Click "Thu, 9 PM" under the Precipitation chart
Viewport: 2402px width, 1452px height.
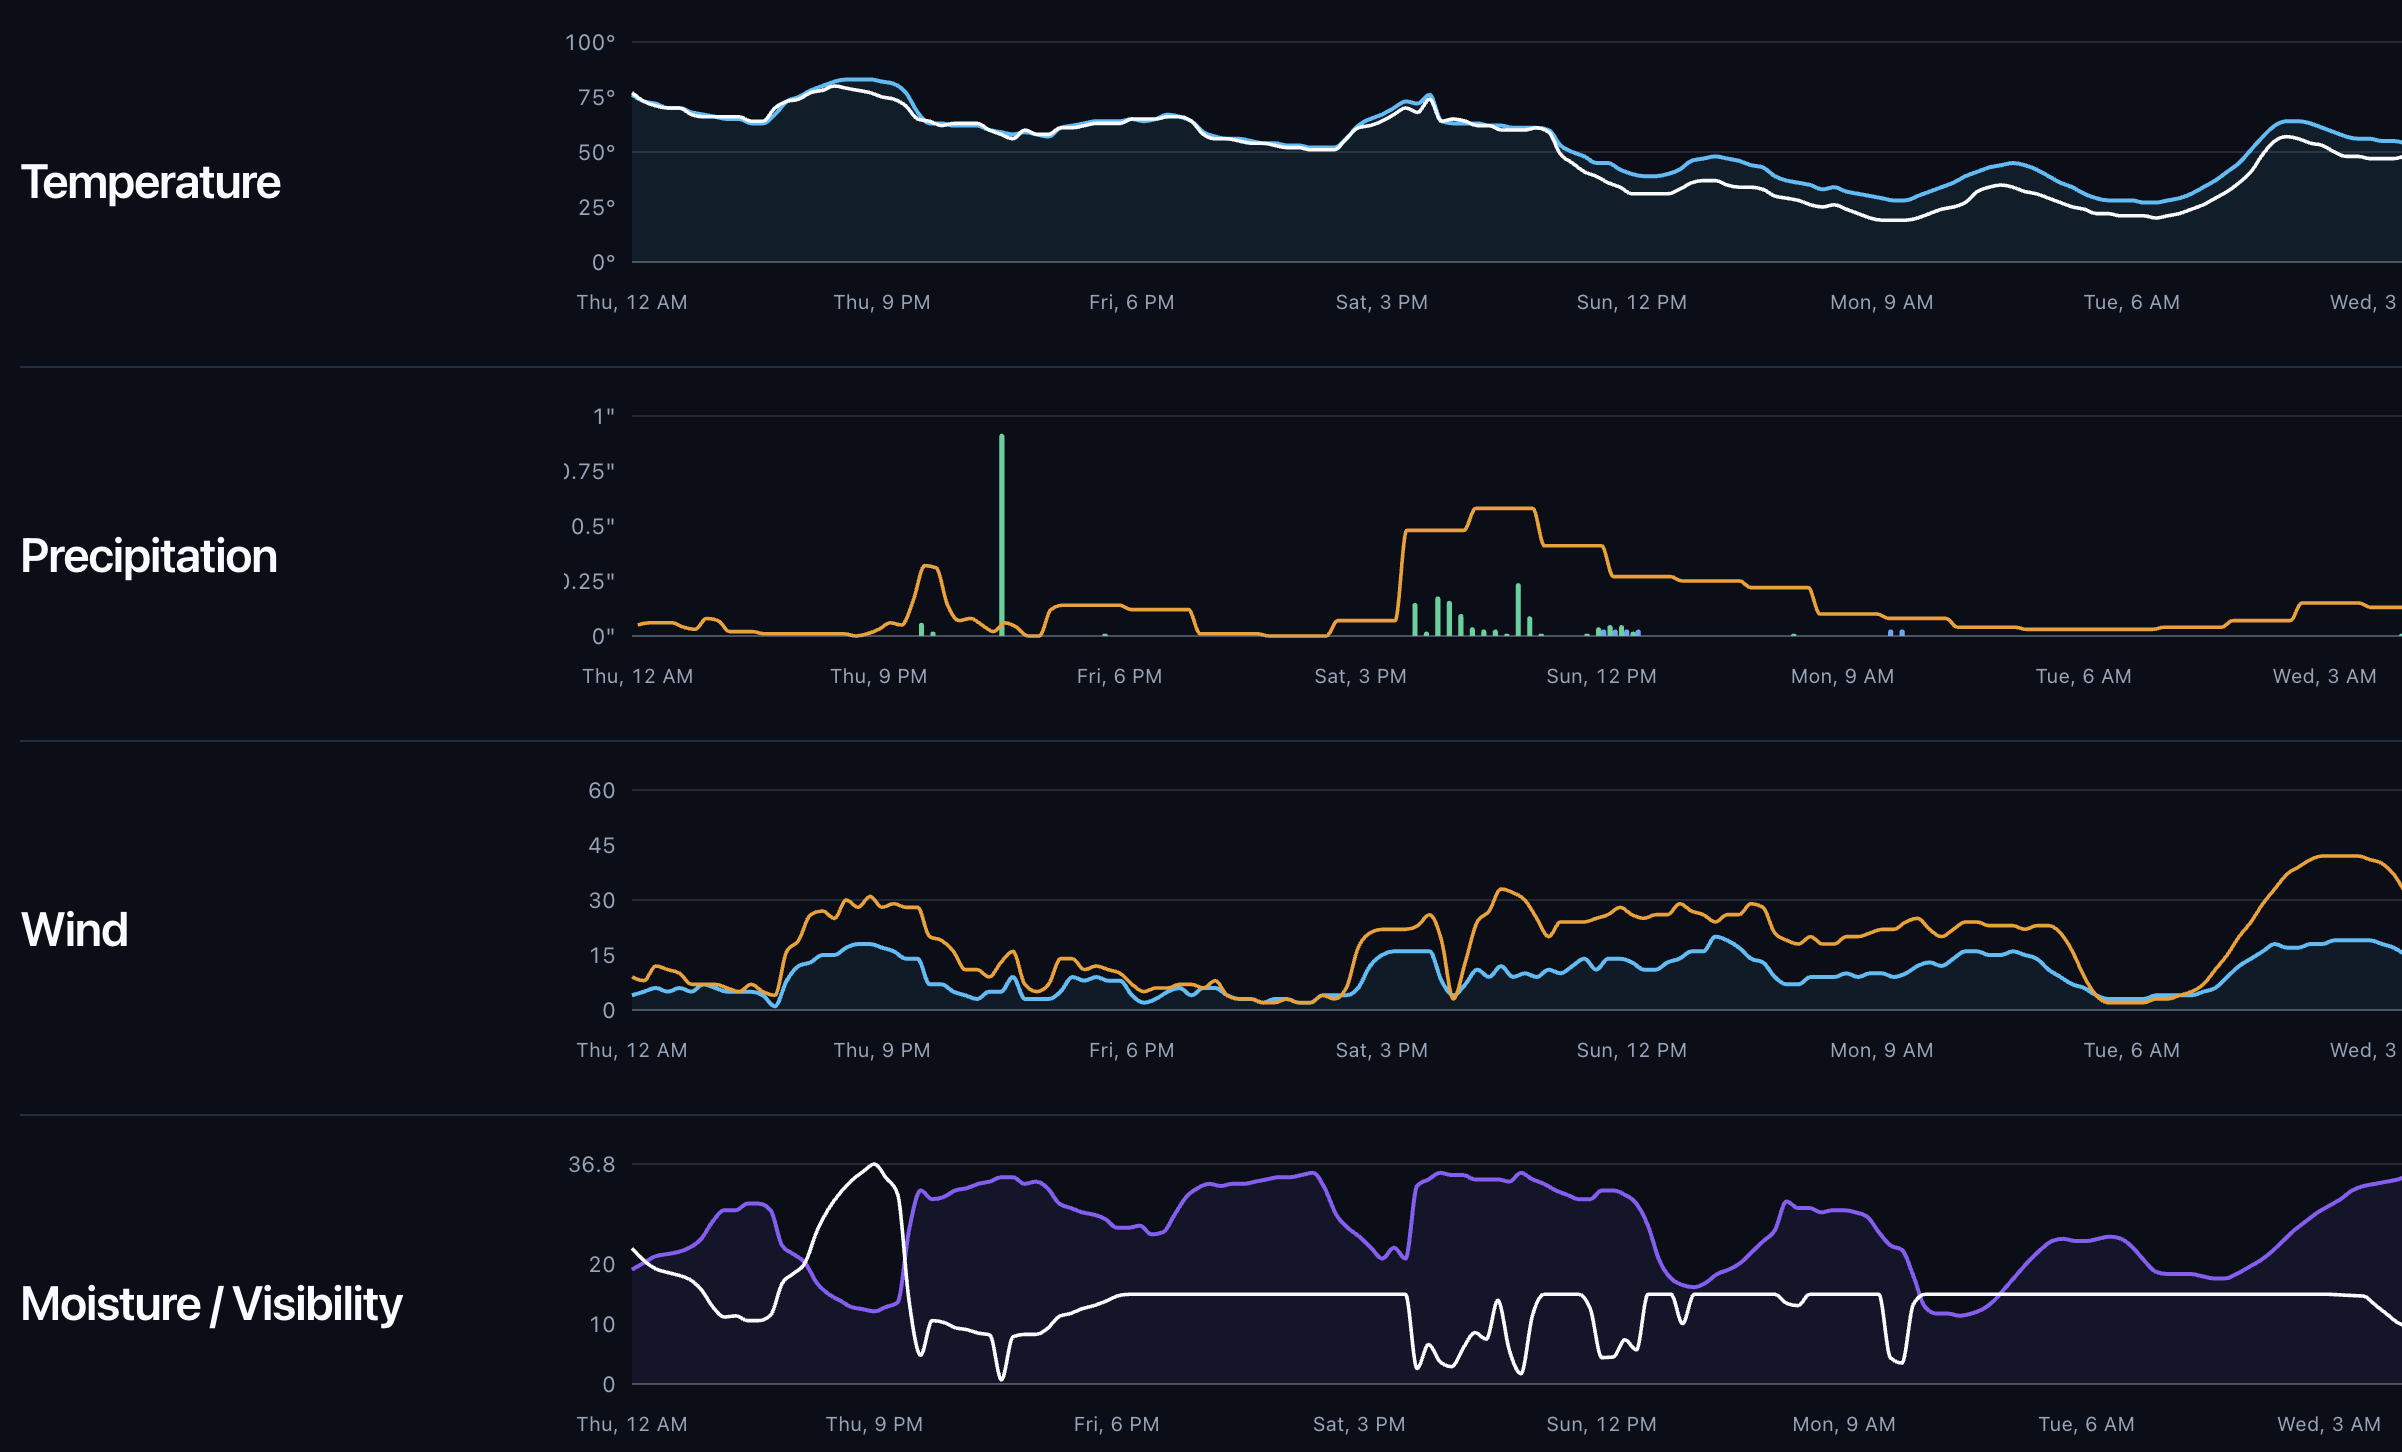[879, 676]
